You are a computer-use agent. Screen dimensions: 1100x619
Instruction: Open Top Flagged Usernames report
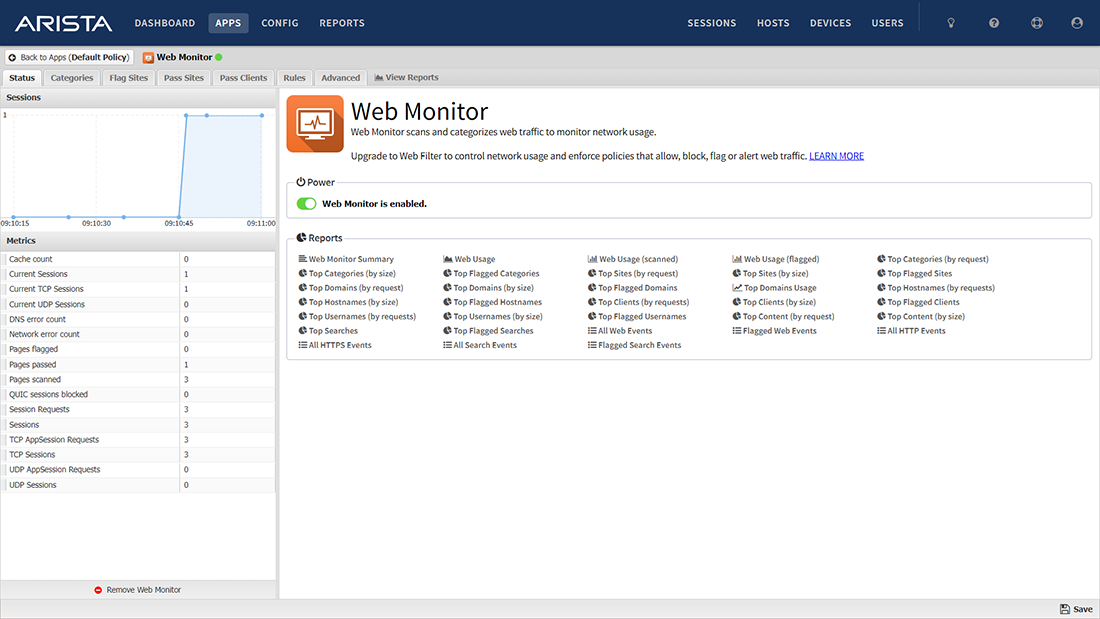(637, 317)
